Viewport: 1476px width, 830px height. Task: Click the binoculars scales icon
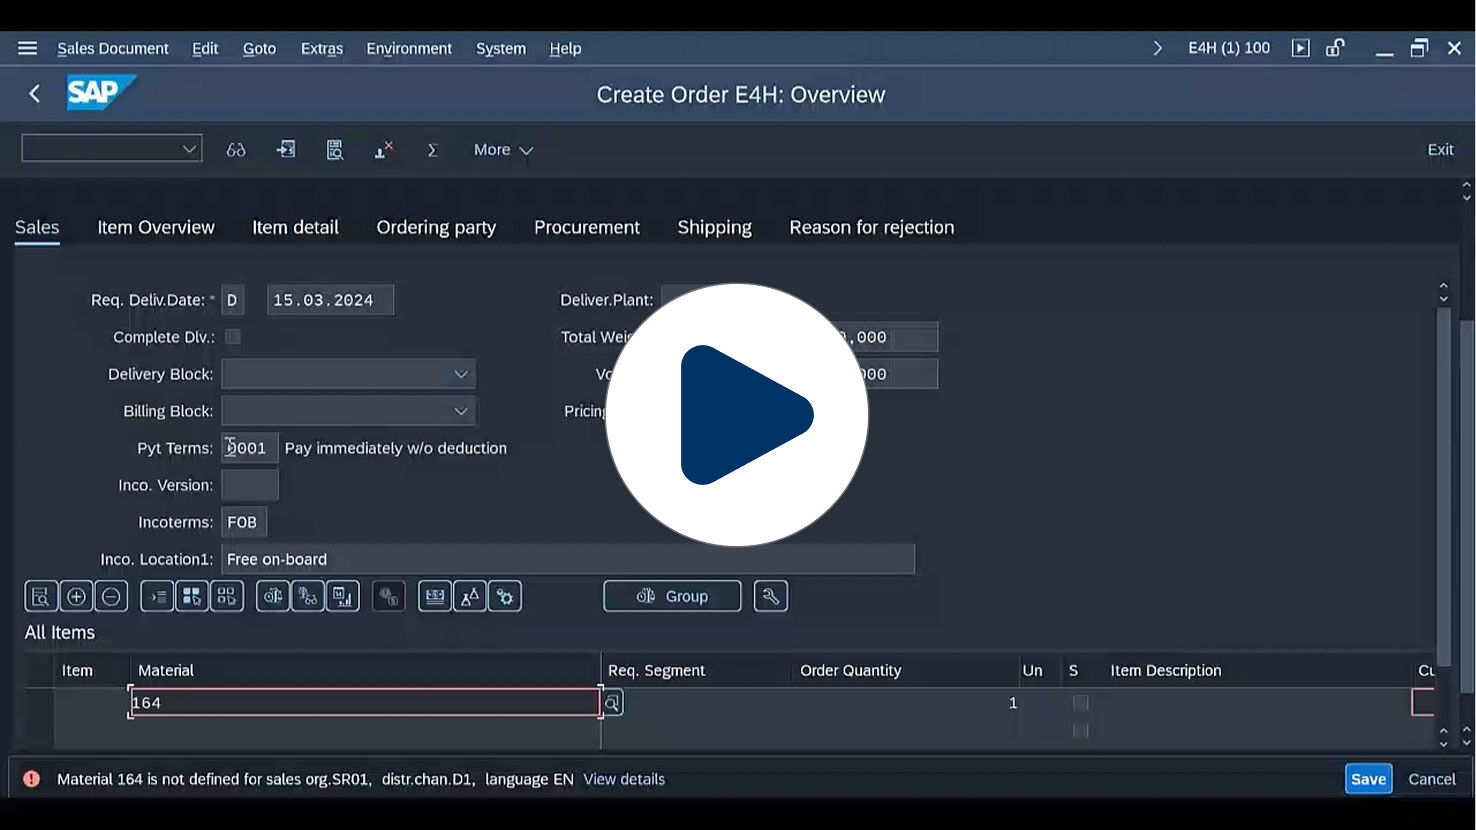pos(308,596)
